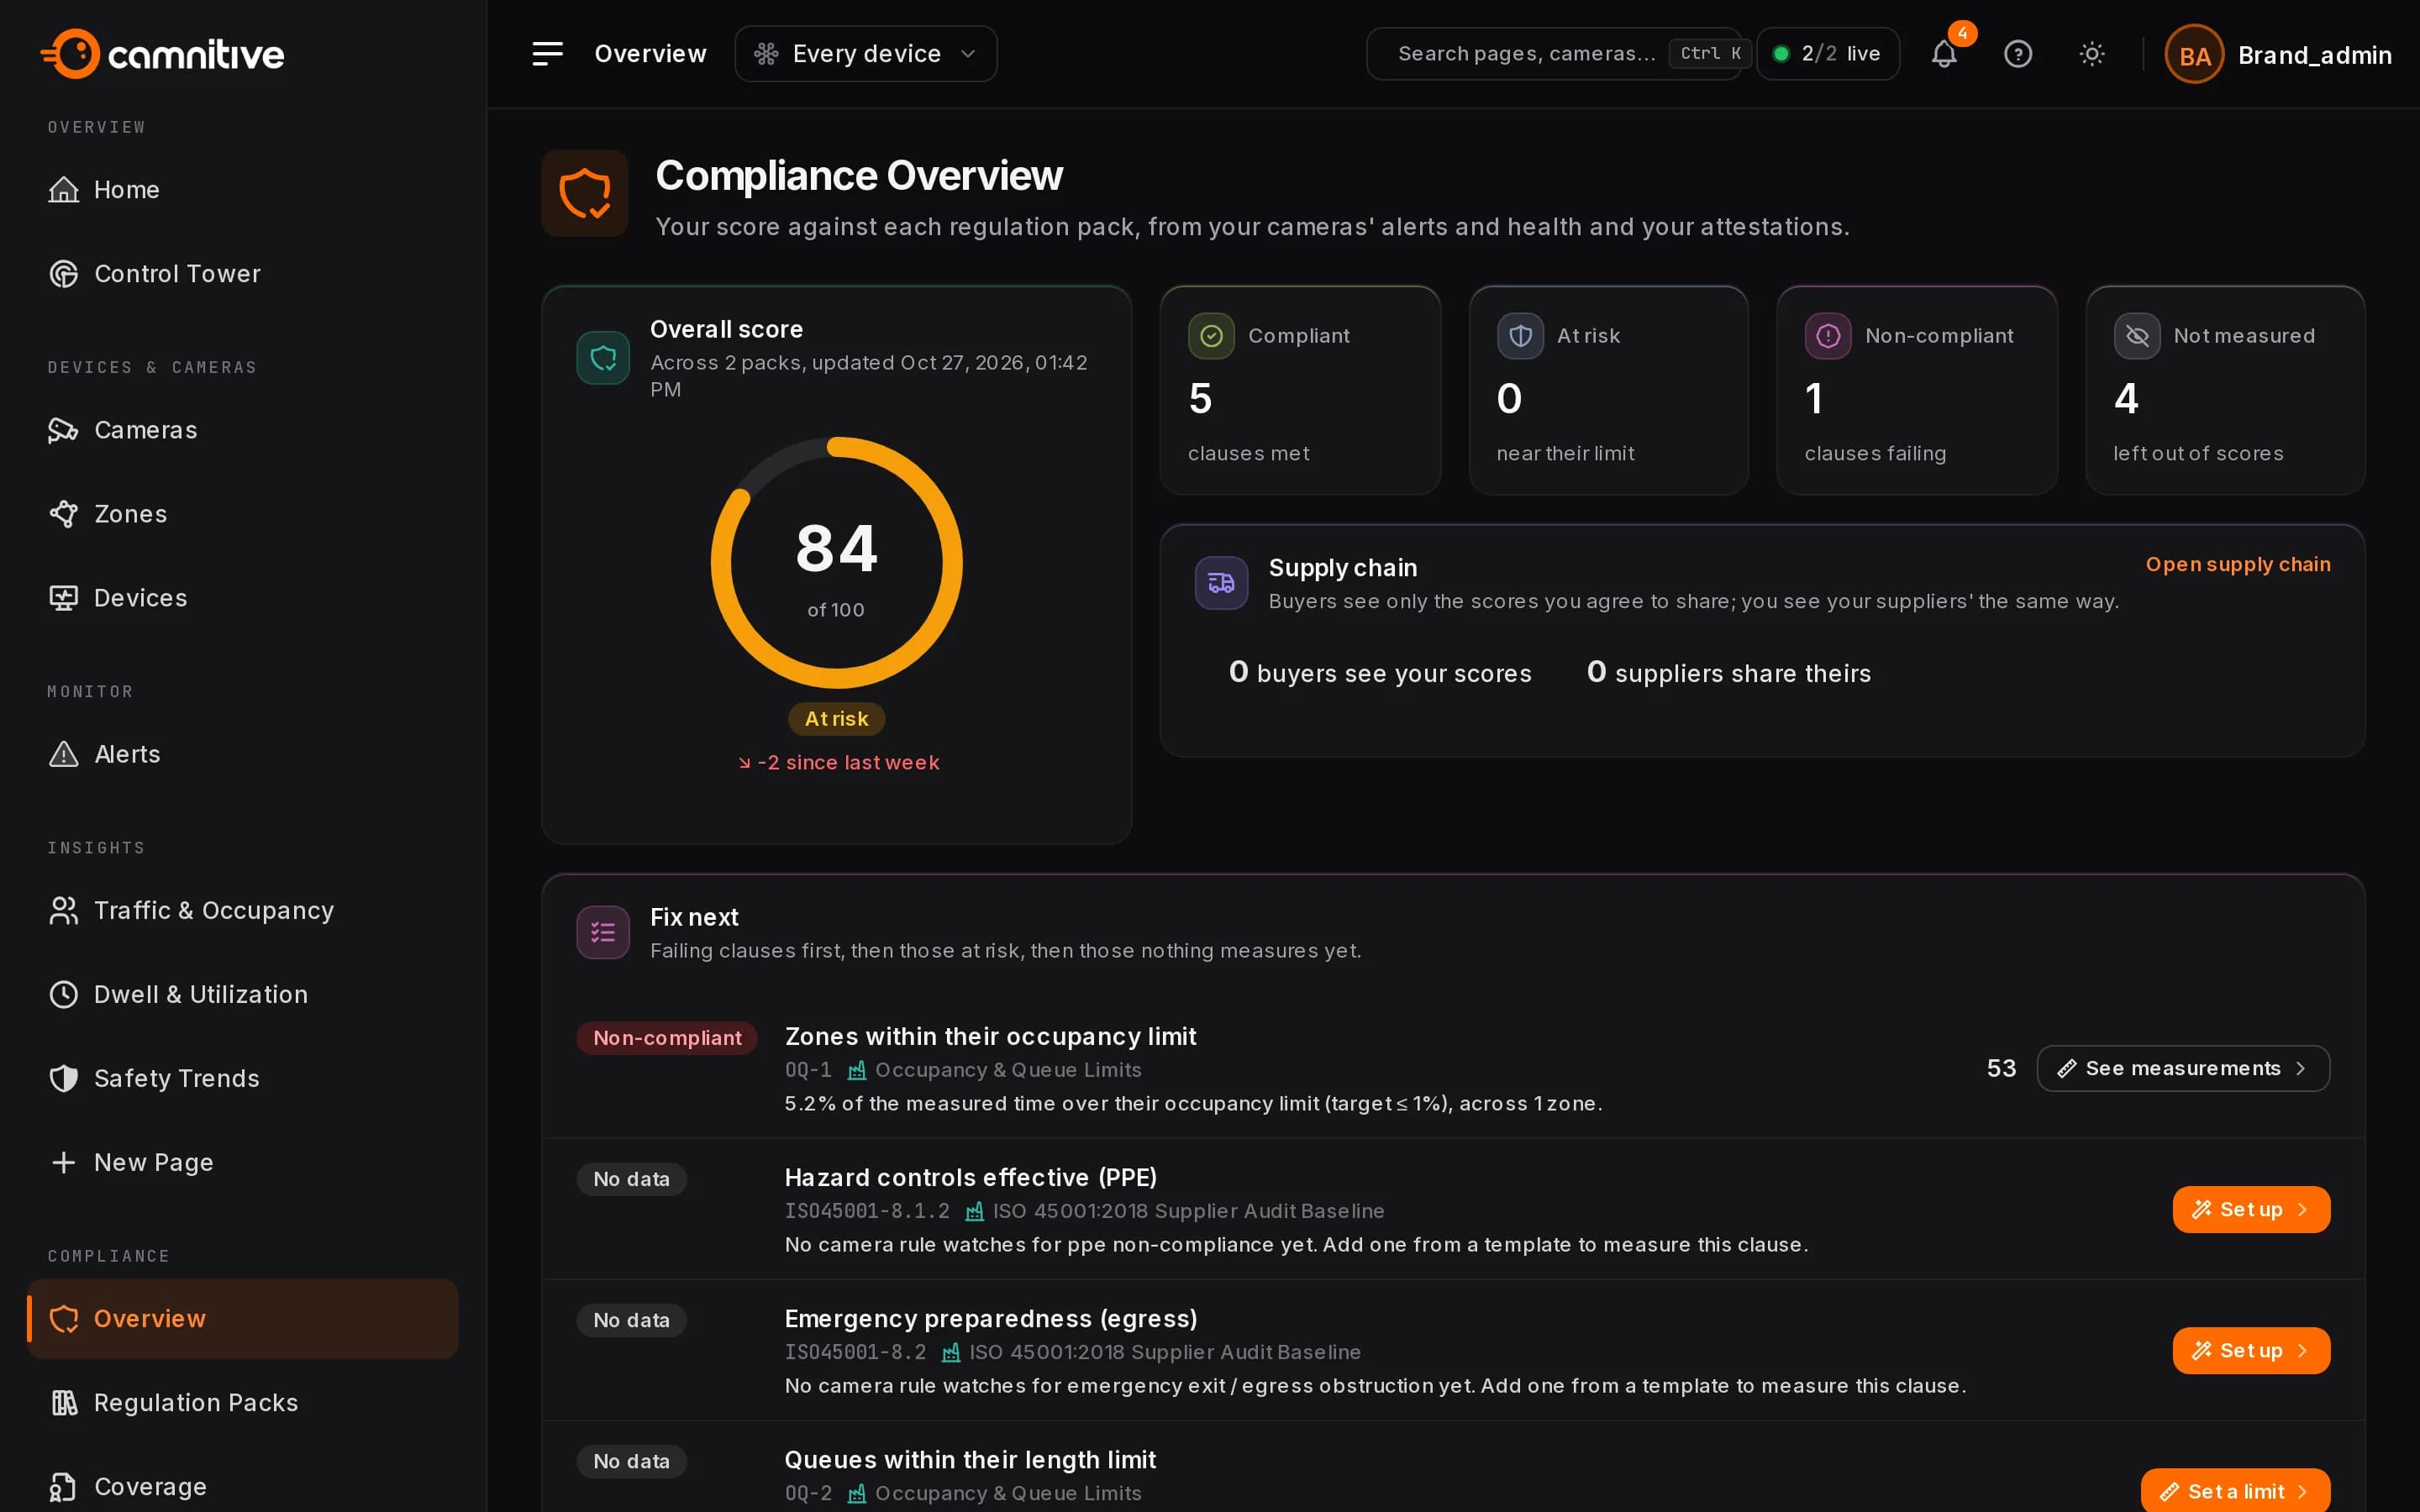The image size is (2420, 1512).
Task: Click the Compliance Overview shield icon
Action: pyautogui.click(x=585, y=194)
